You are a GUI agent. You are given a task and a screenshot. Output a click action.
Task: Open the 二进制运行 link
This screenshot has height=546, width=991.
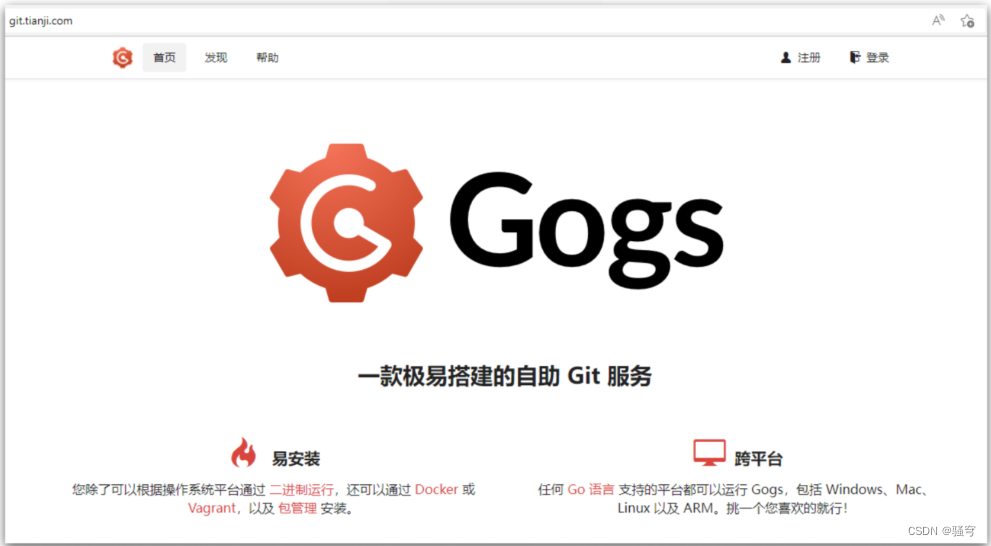point(301,490)
